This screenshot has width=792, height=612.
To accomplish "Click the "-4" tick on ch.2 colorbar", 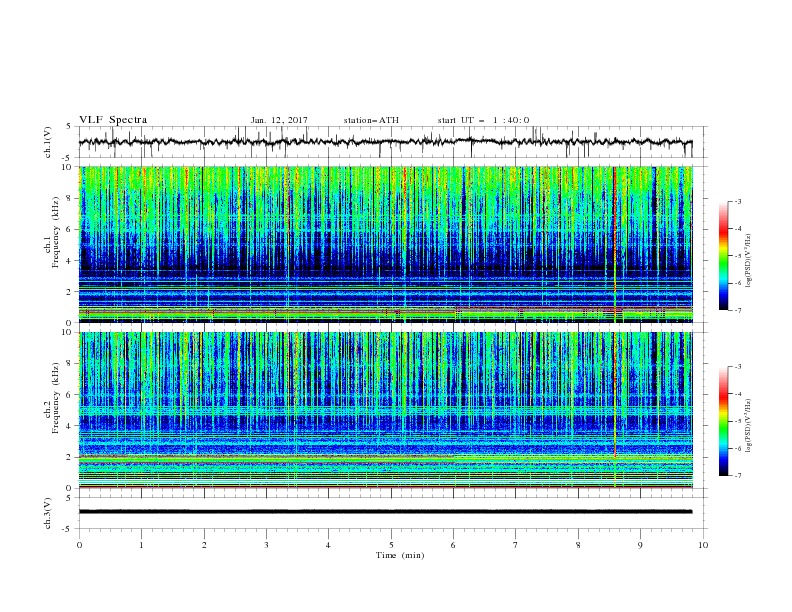I will pyautogui.click(x=738, y=394).
